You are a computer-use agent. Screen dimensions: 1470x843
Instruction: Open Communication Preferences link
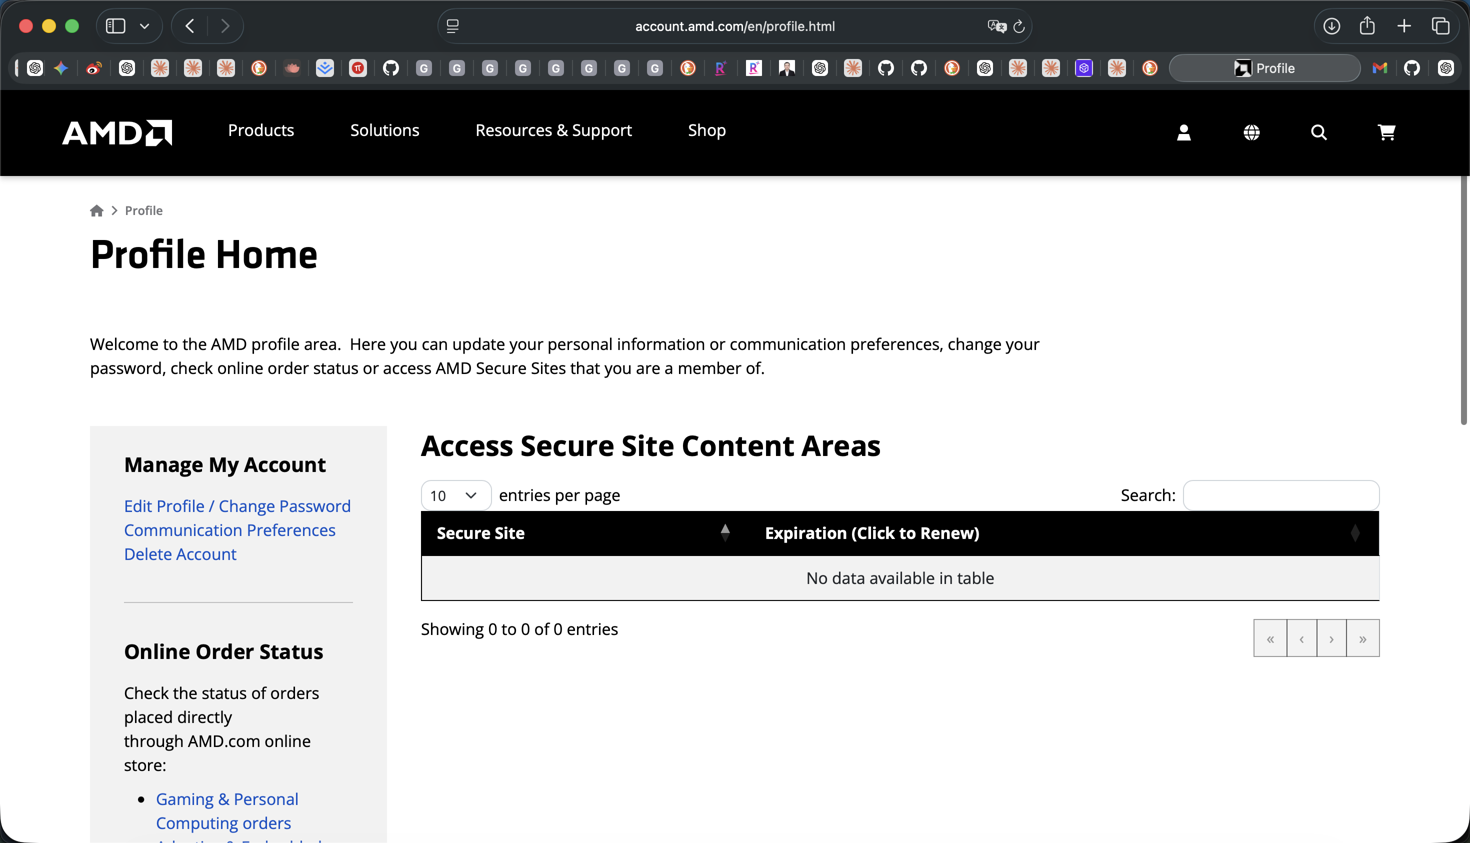(230, 530)
